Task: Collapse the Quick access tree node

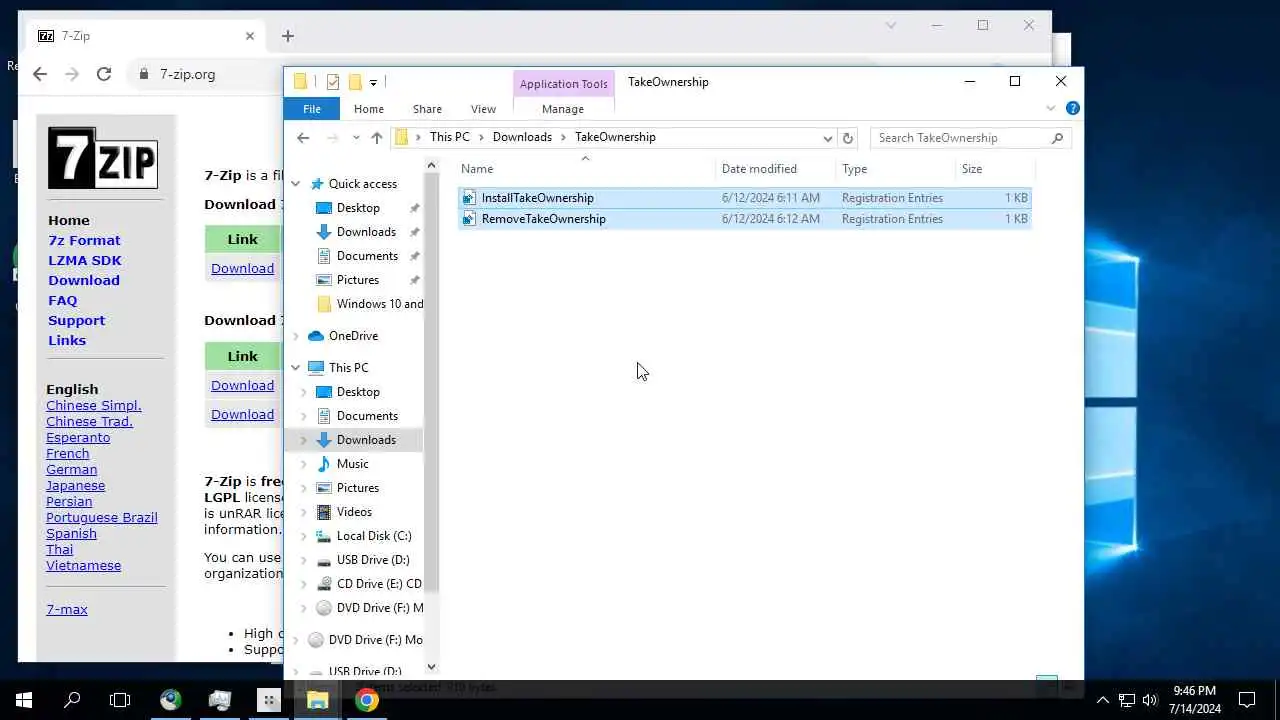Action: click(x=296, y=184)
